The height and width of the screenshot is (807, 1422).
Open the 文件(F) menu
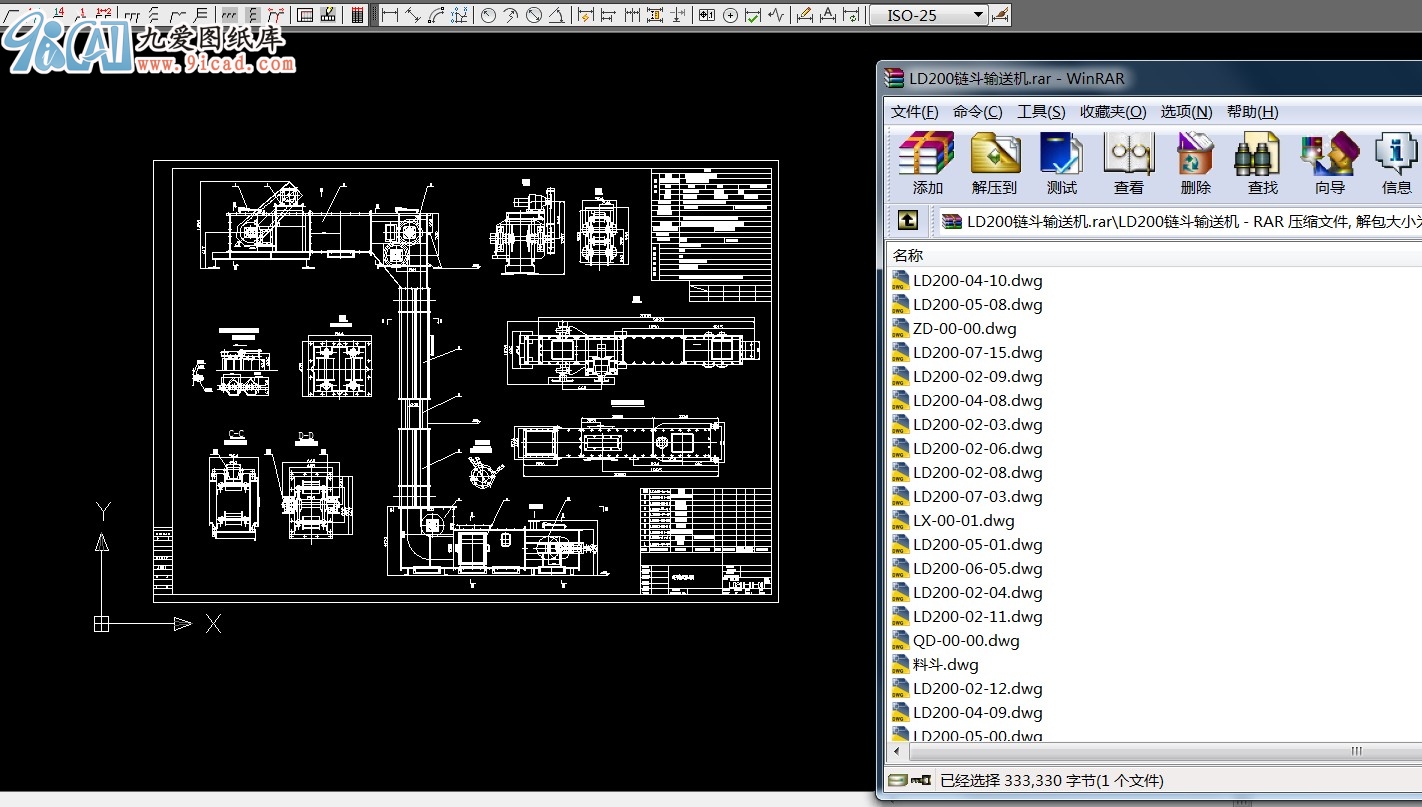point(915,112)
